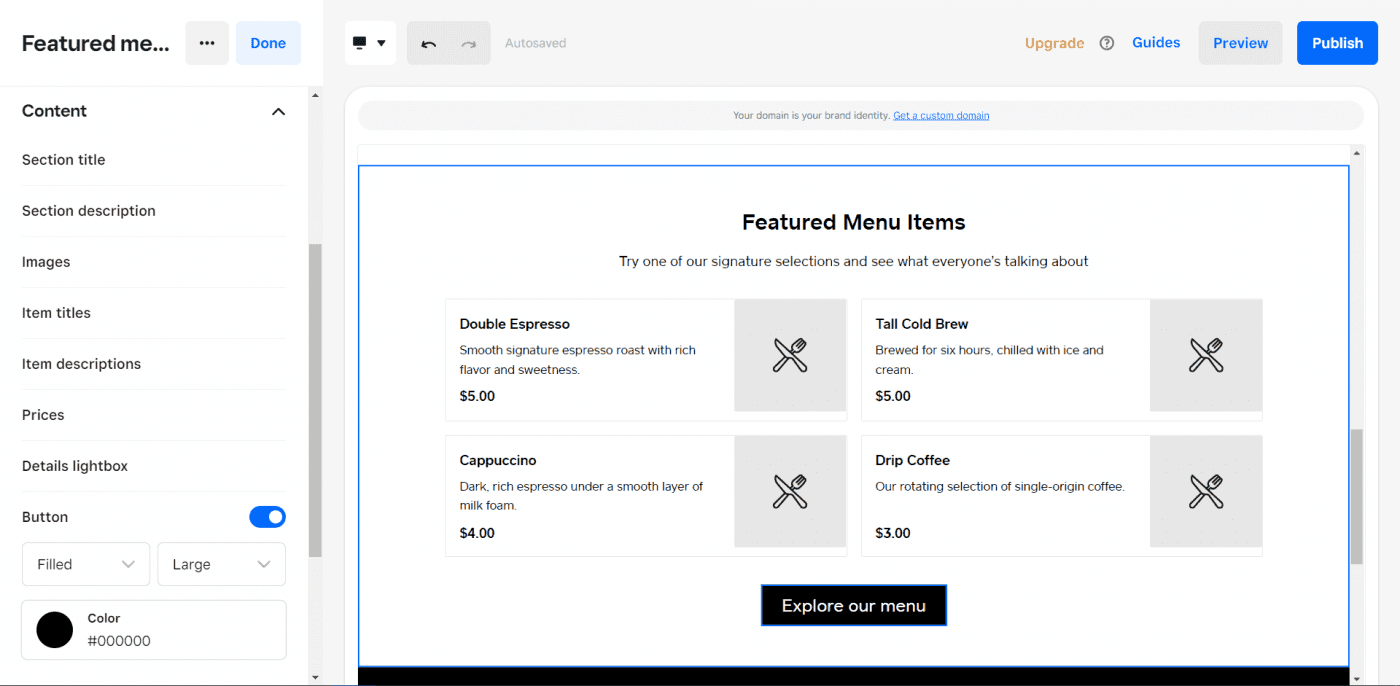The width and height of the screenshot is (1400, 686).
Task: Click the Drip Coffee placeholder image
Action: tap(1206, 491)
